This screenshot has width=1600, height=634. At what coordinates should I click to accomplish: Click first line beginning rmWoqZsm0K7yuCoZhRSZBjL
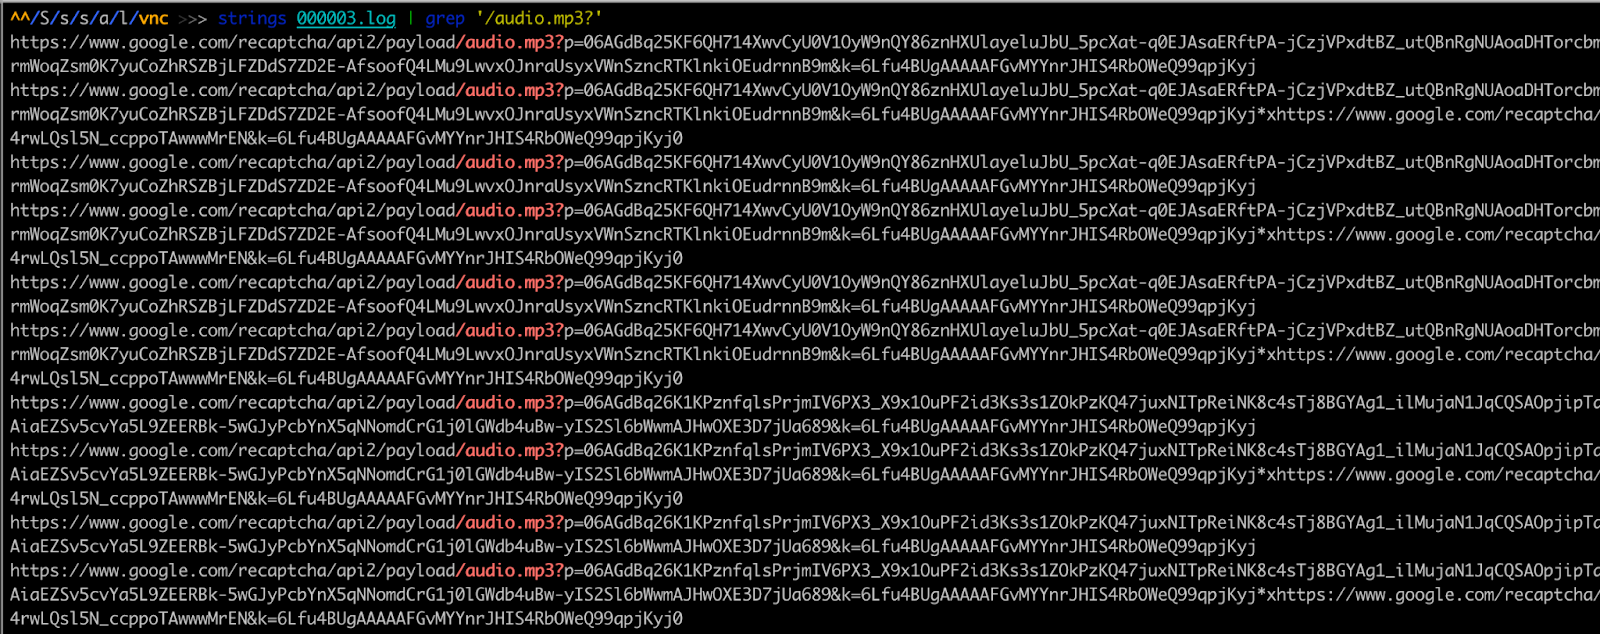[x=633, y=66]
